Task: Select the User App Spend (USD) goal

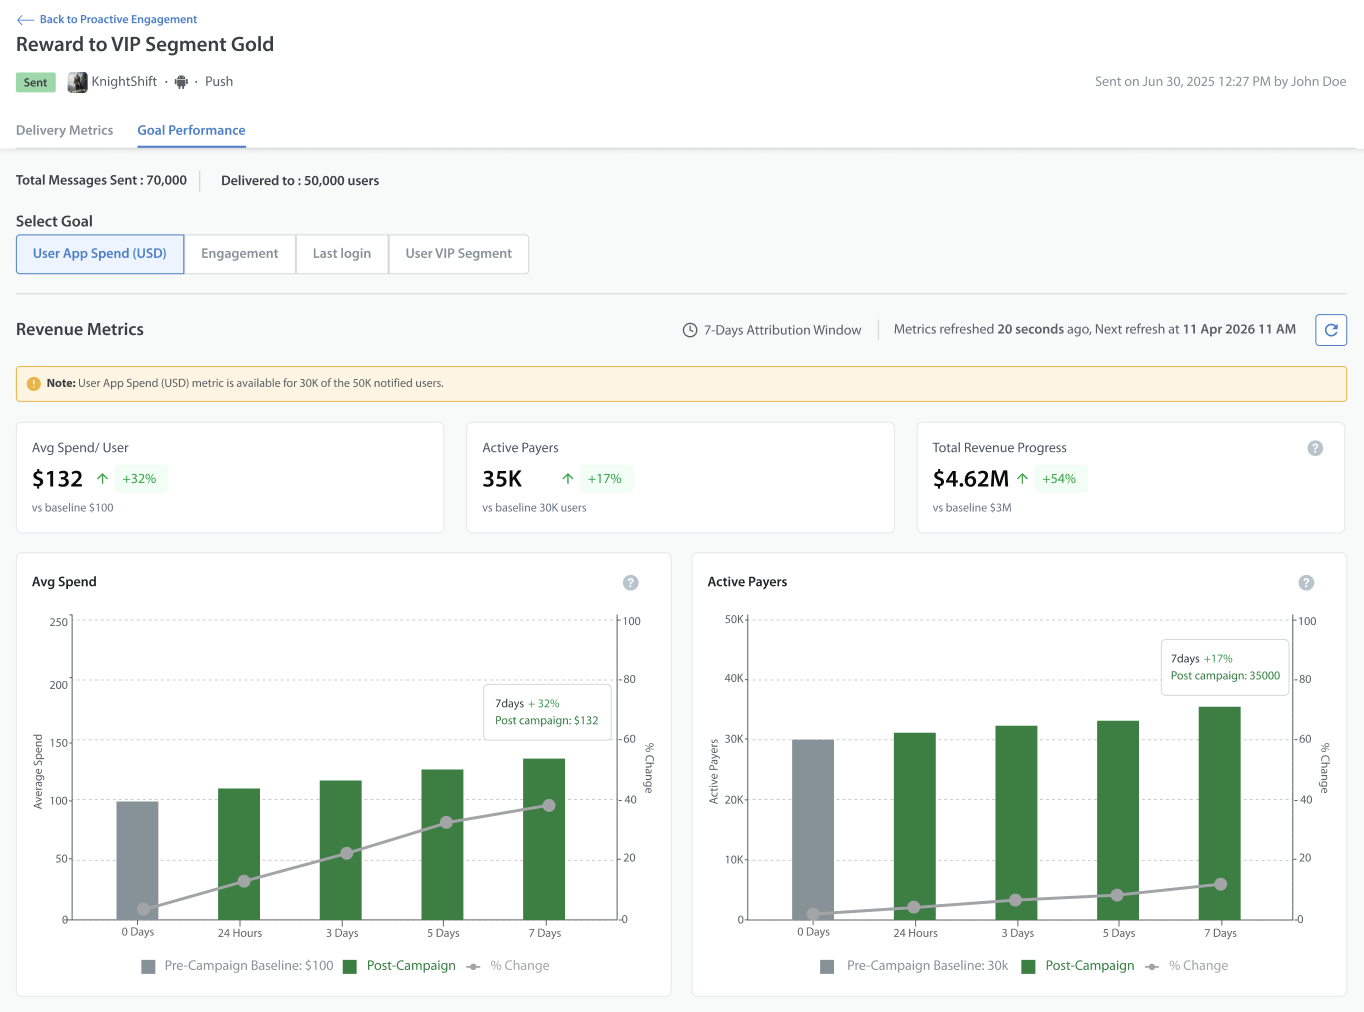Action: point(100,254)
